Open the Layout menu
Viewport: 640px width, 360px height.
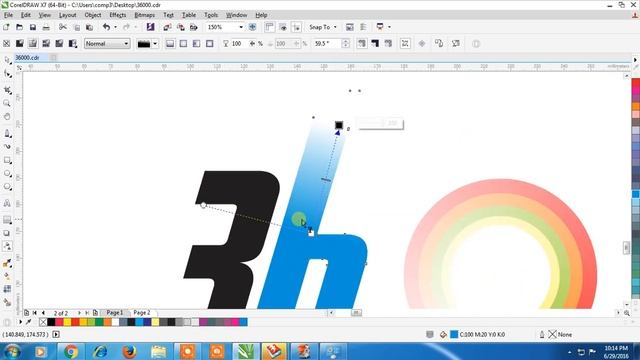coord(67,15)
